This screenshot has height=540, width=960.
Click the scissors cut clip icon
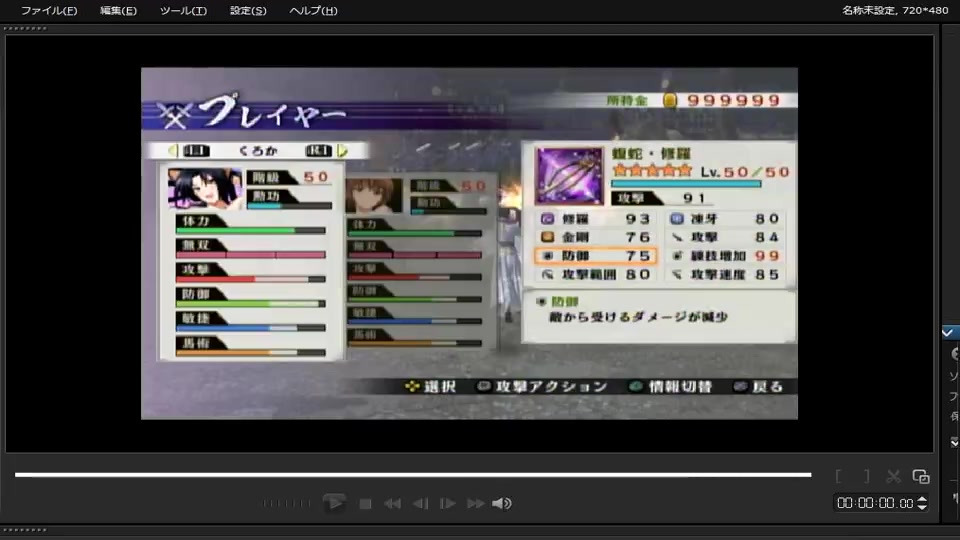[x=893, y=476]
